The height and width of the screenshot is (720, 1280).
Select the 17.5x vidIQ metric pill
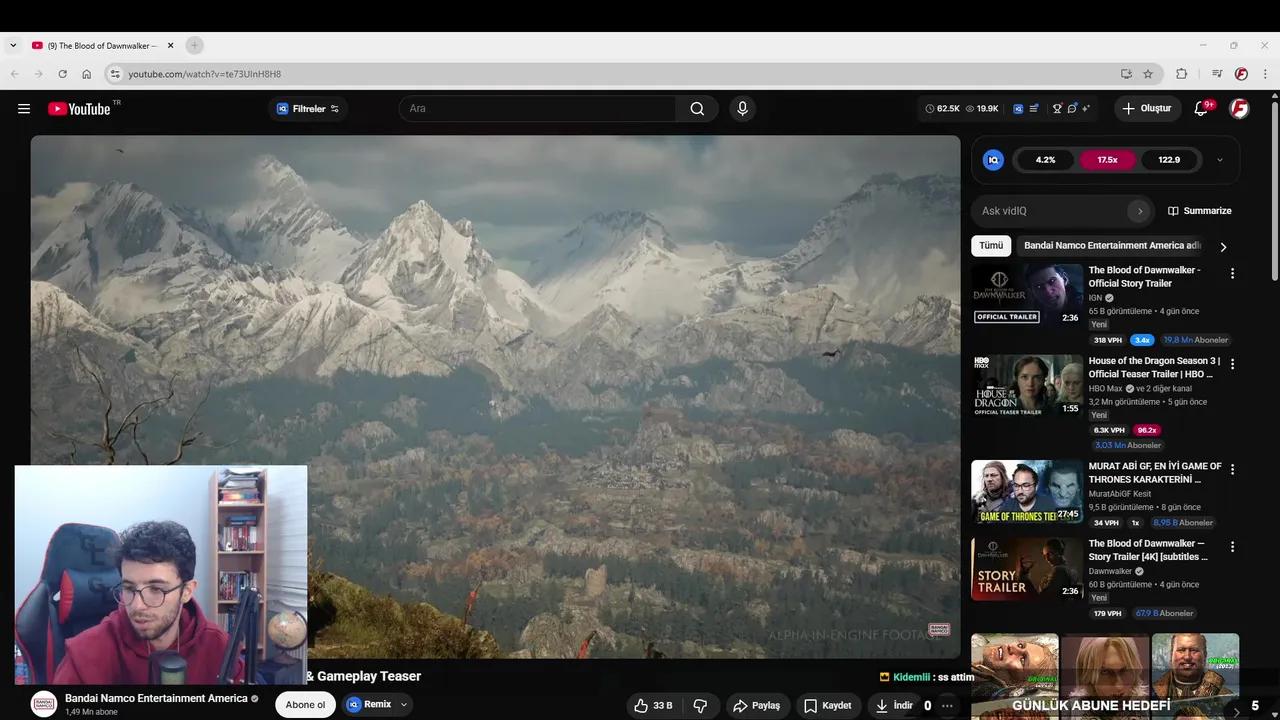(1107, 160)
